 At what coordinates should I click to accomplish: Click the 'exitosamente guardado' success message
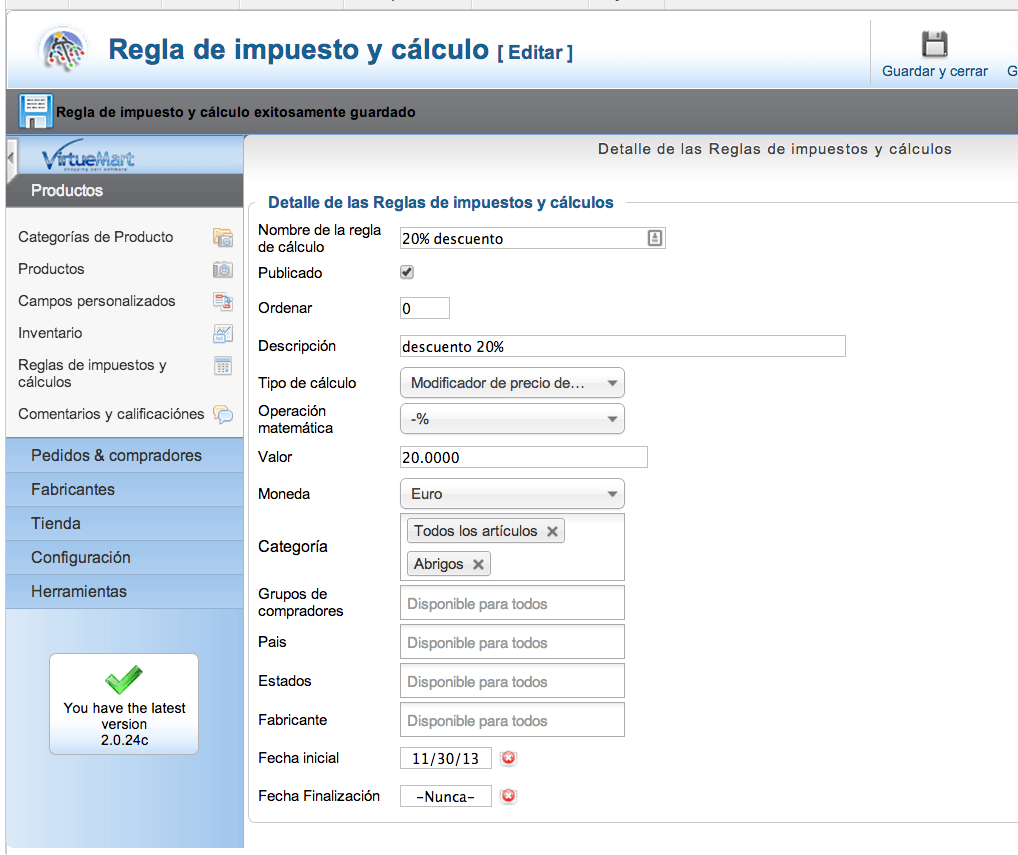point(236,112)
